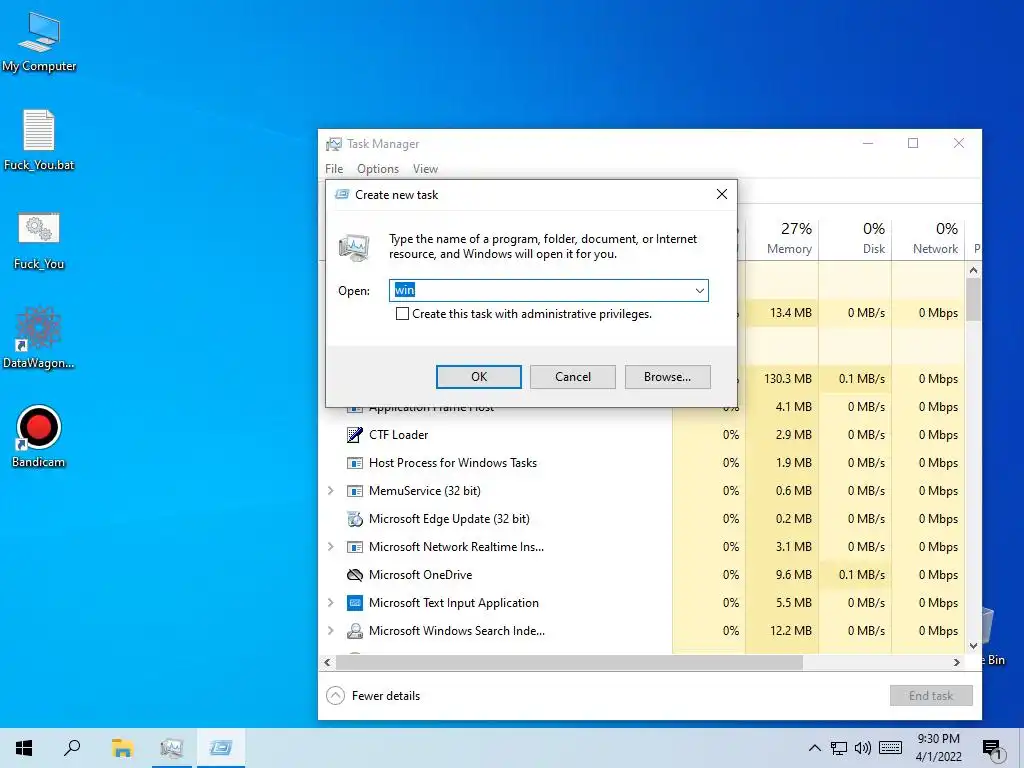Expand Microsoft Network Realtime Ins group
1024x768 pixels.
coord(330,547)
